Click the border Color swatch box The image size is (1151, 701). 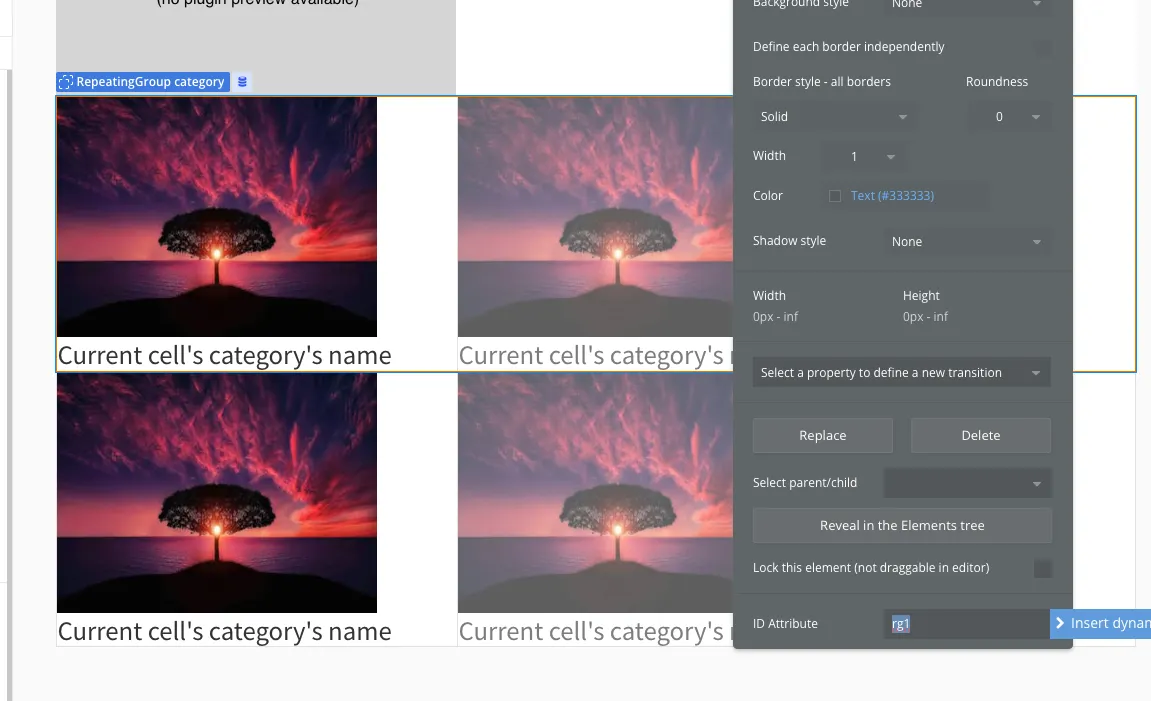click(835, 196)
